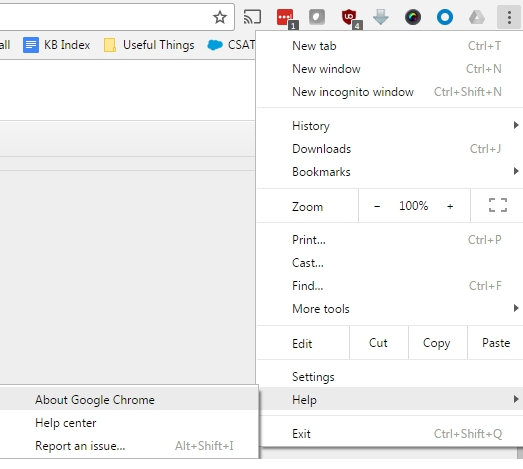The image size is (523, 469).
Task: Open the Google Drive extension icon
Action: click(477, 17)
